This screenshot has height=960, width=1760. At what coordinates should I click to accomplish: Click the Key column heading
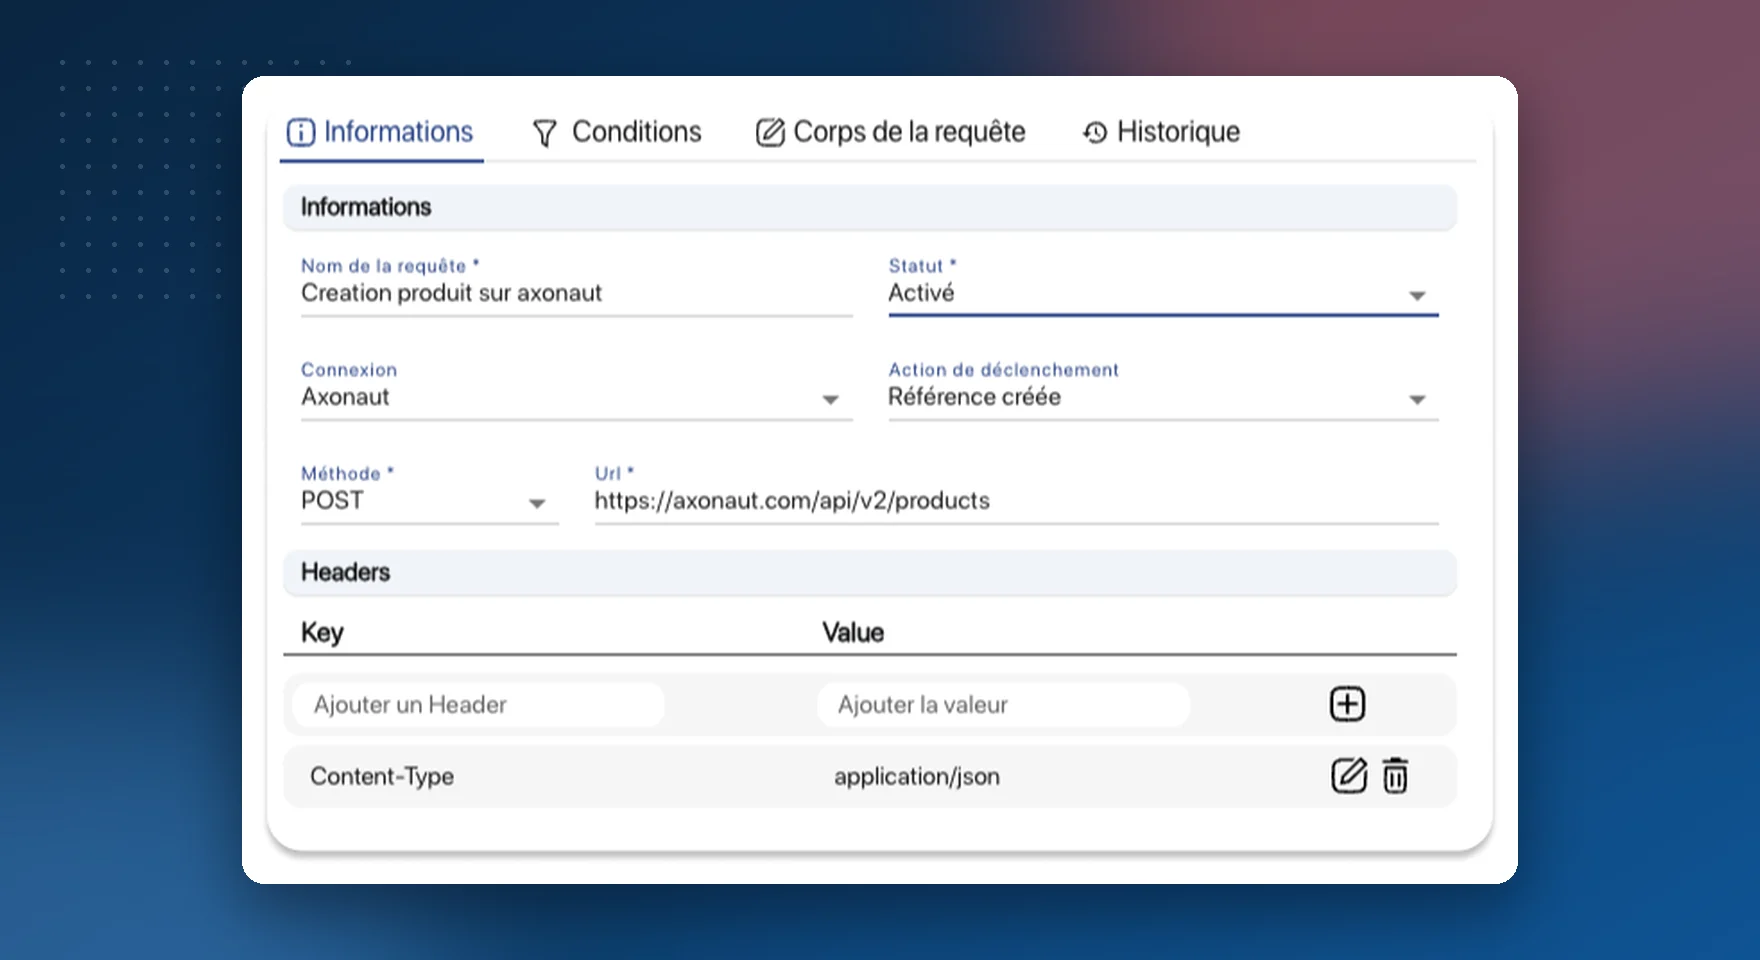(322, 633)
